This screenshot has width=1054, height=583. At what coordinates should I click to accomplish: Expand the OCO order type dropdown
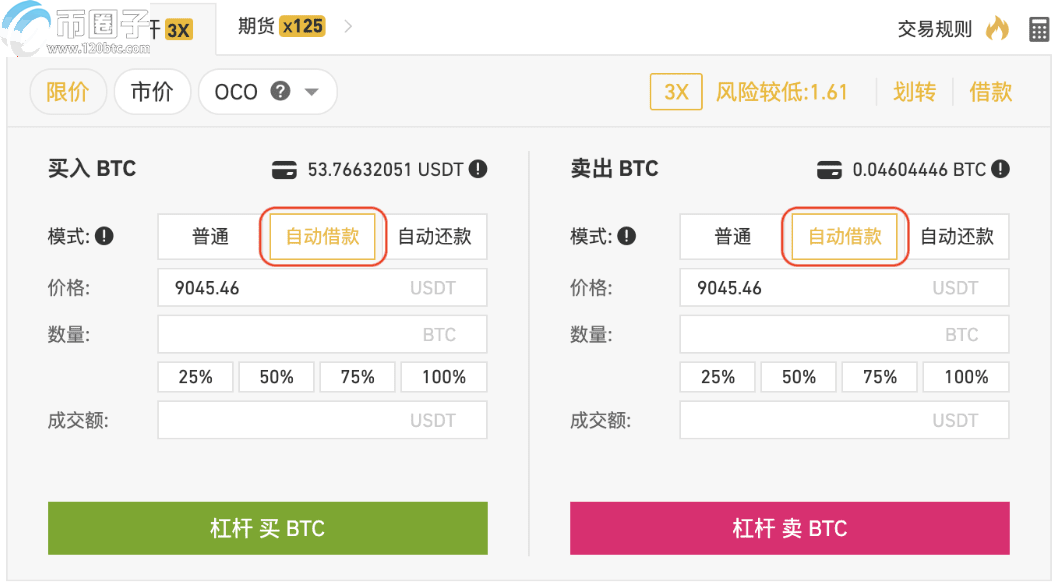click(x=311, y=92)
